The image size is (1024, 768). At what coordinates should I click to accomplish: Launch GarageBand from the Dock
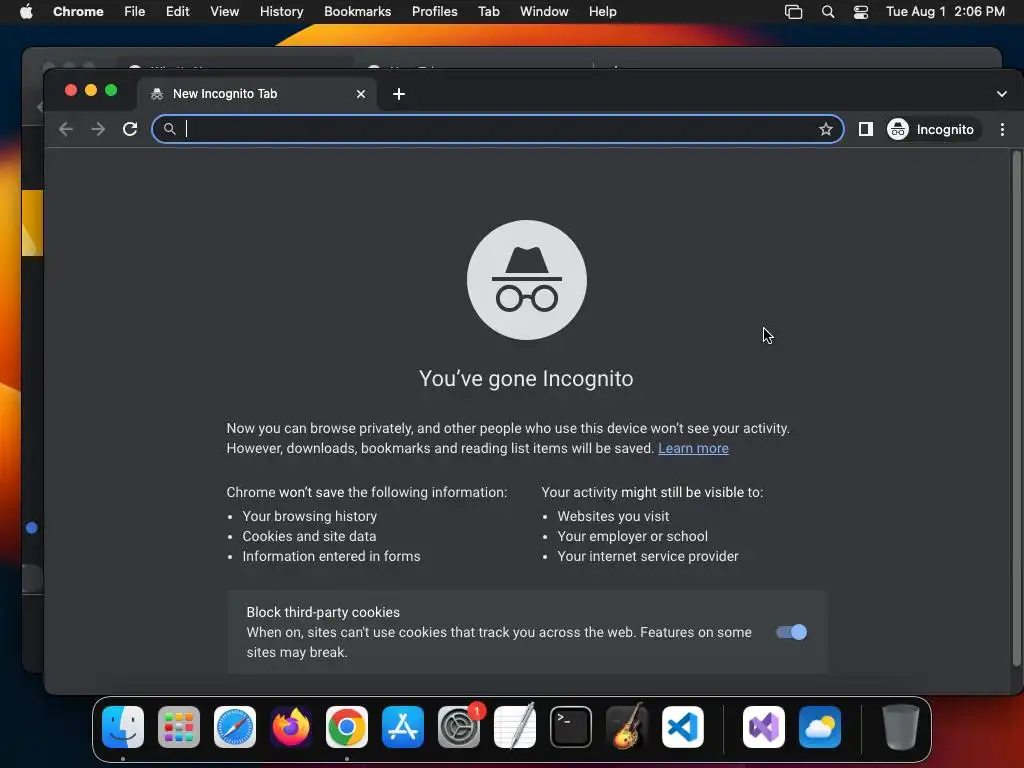(x=627, y=727)
